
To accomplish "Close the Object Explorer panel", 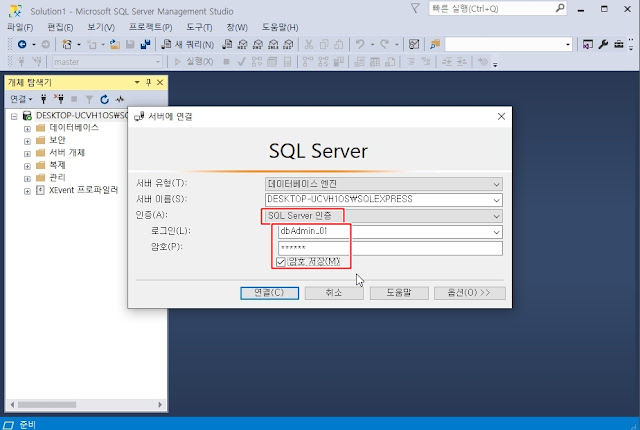I will [x=160, y=82].
